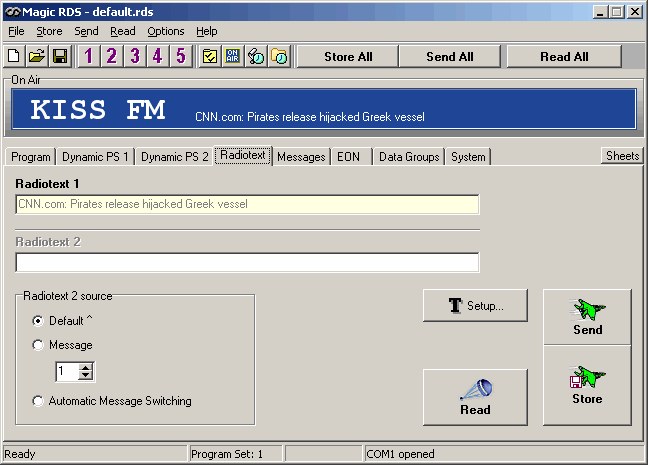648x465 pixels.
Task: Click the Send button with jet icon
Action: click(x=587, y=317)
